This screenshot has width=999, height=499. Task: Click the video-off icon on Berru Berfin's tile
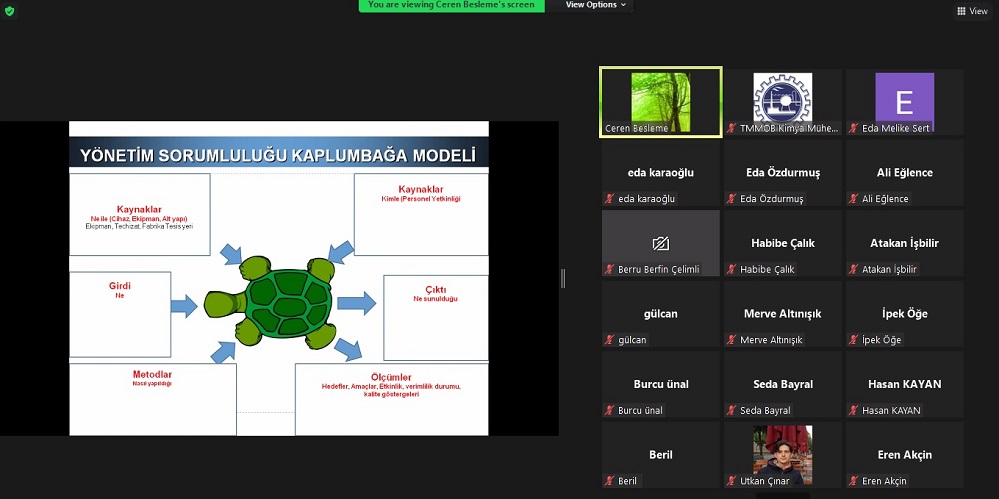point(660,243)
